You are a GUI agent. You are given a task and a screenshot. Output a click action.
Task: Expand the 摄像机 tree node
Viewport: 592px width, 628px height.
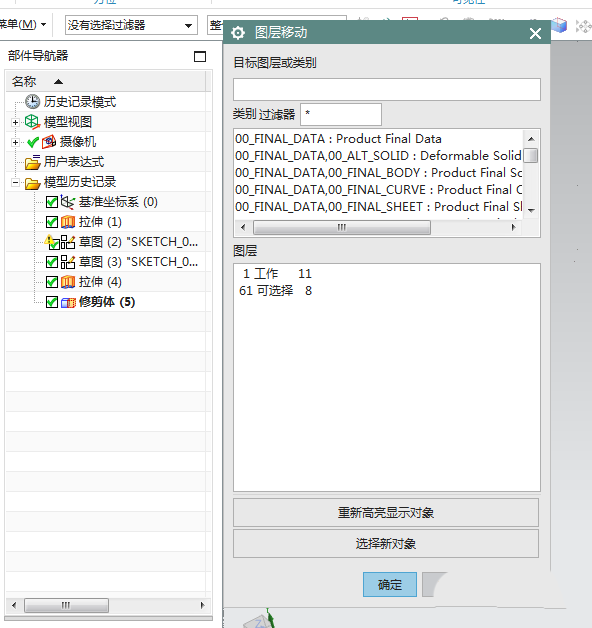pyautogui.click(x=15, y=143)
